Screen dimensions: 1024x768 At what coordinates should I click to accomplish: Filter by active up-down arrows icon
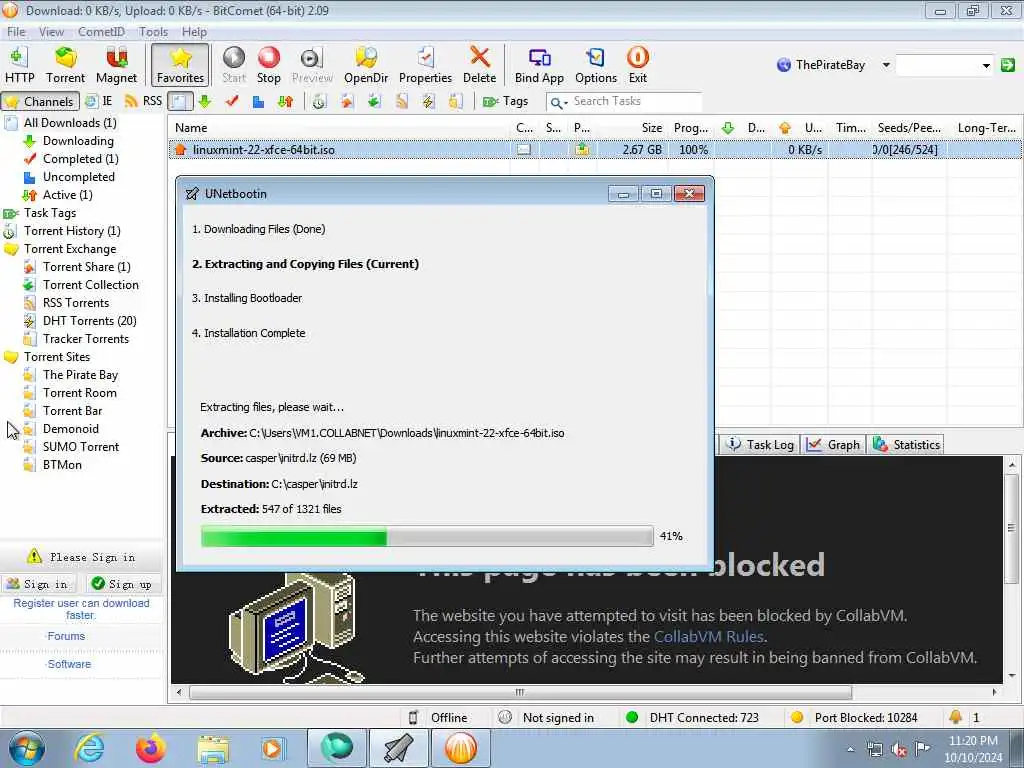point(285,101)
